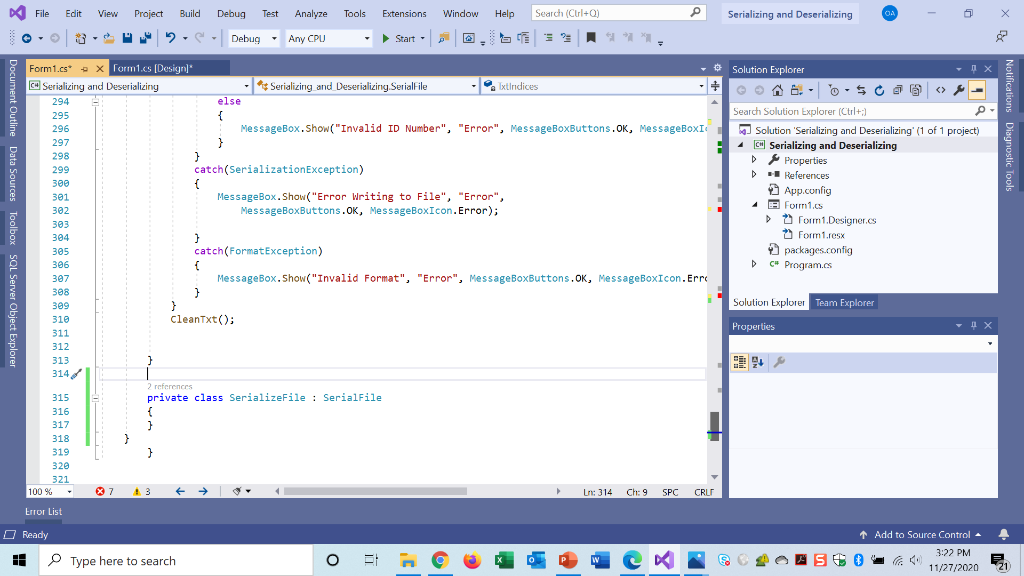Click the Save All toolbar icon
This screenshot has width=1024, height=576.
pos(145,40)
